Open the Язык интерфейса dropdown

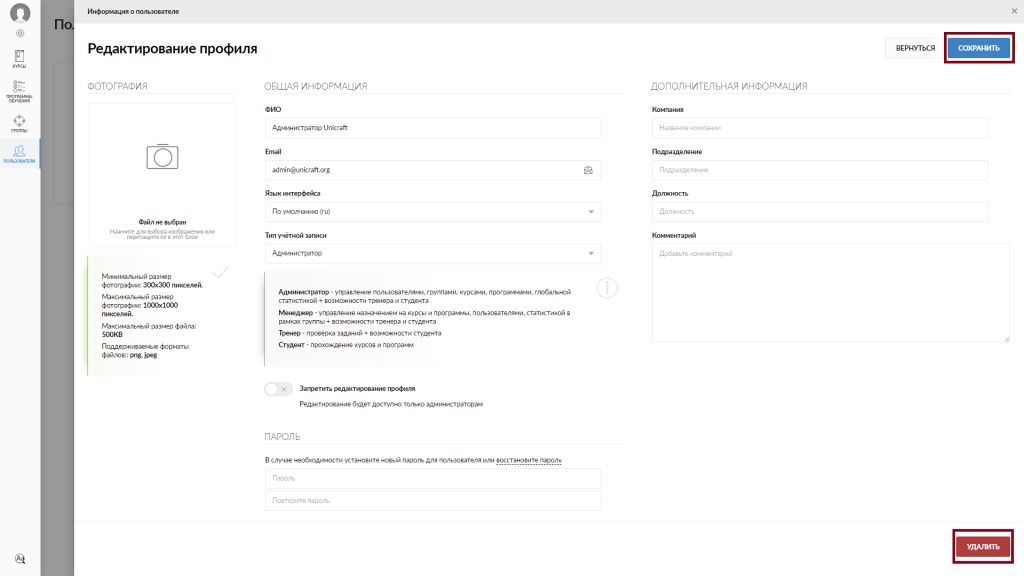pyautogui.click(x=433, y=212)
